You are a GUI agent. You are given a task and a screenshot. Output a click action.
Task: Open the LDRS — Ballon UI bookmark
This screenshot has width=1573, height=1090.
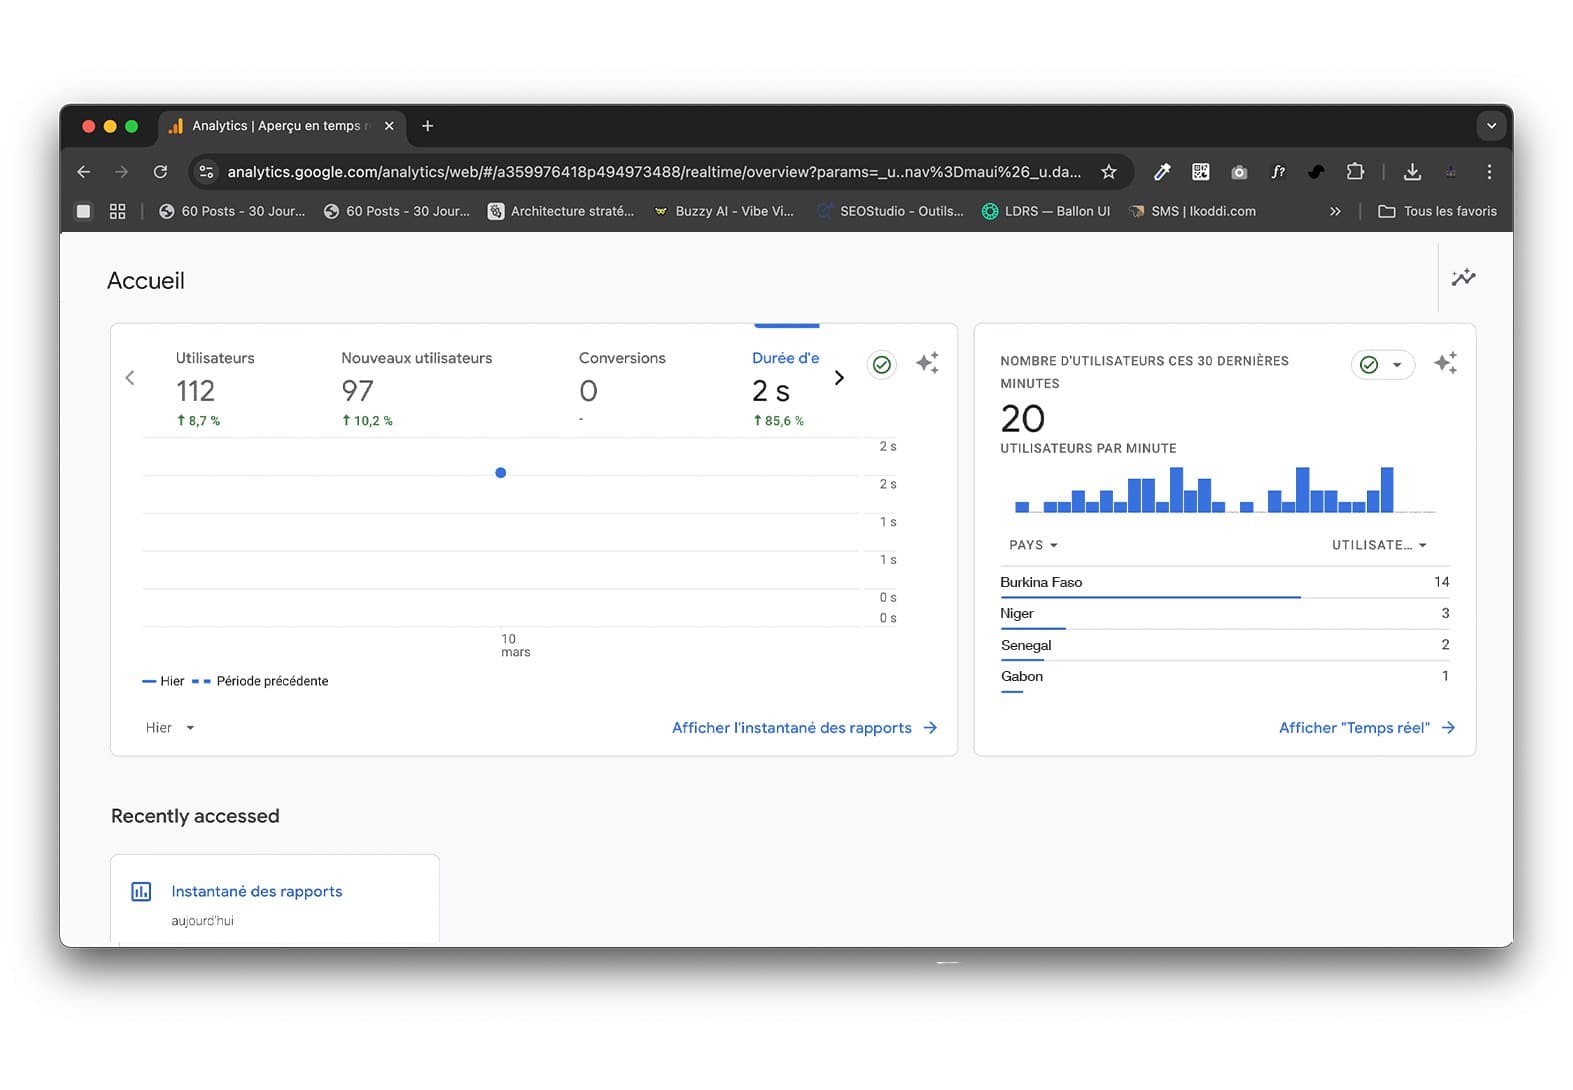point(1046,211)
